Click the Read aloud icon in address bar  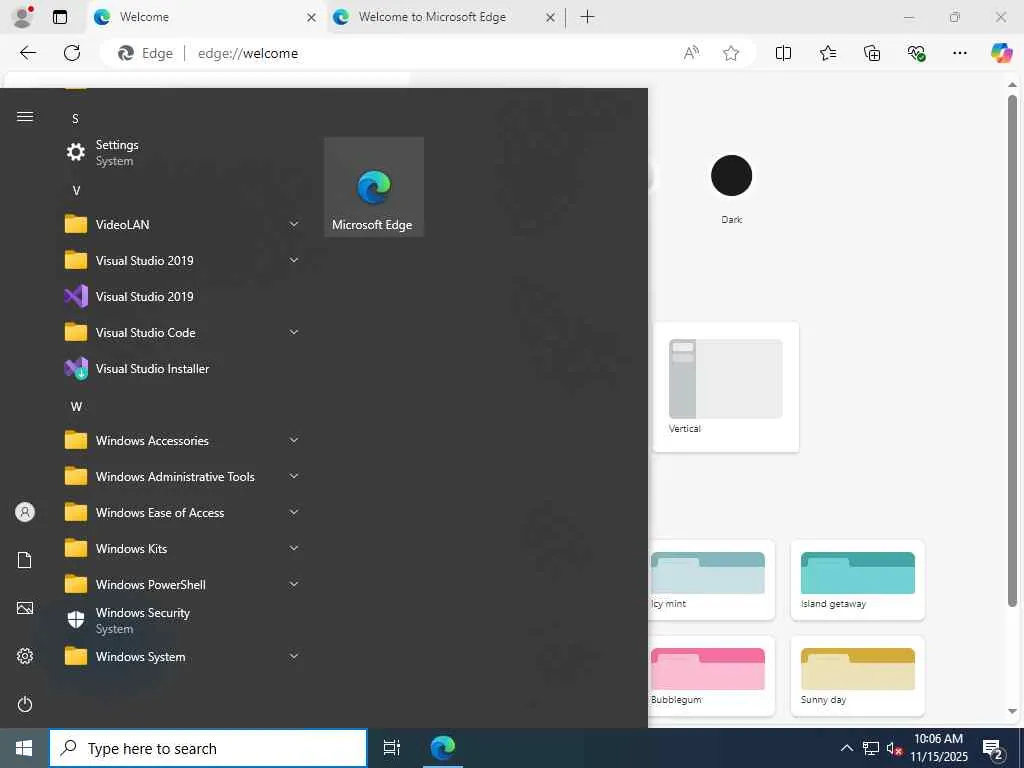click(x=691, y=53)
